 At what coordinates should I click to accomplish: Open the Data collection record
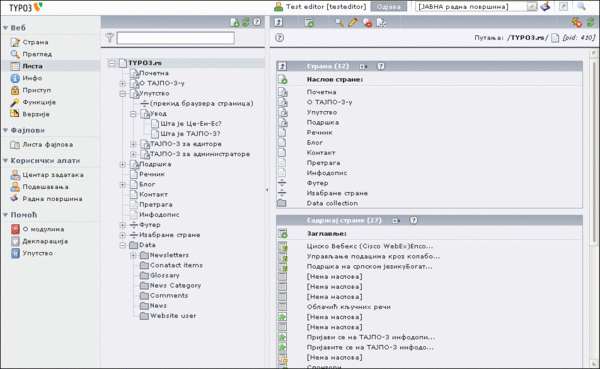point(332,203)
